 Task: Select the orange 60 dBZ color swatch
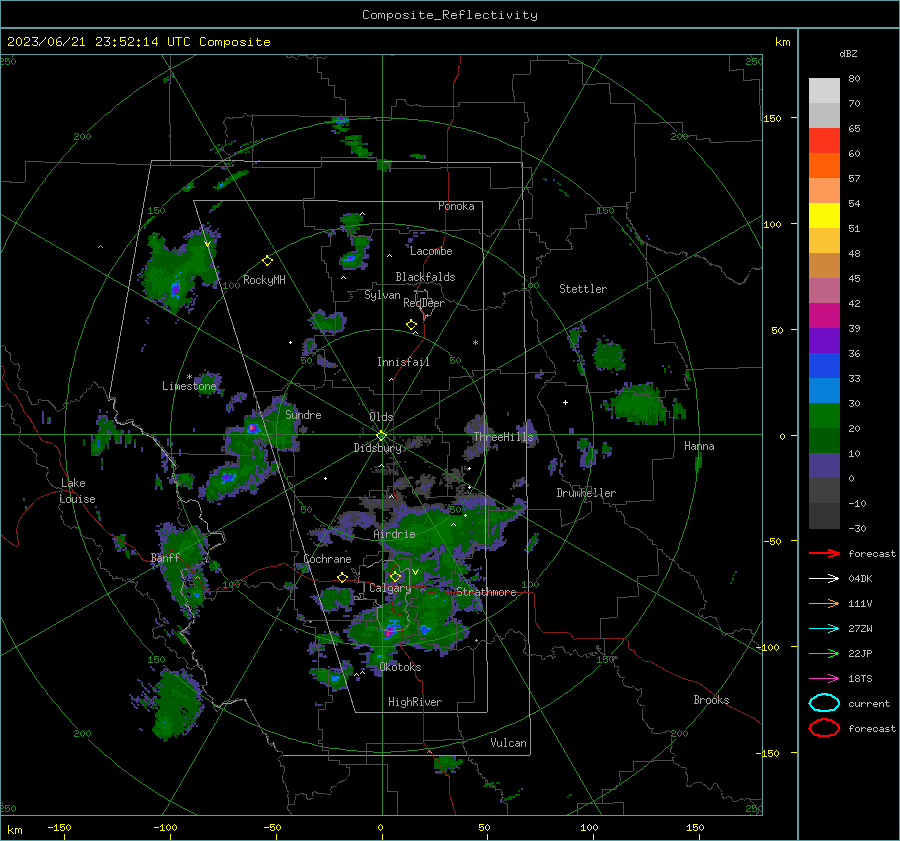coord(824,165)
